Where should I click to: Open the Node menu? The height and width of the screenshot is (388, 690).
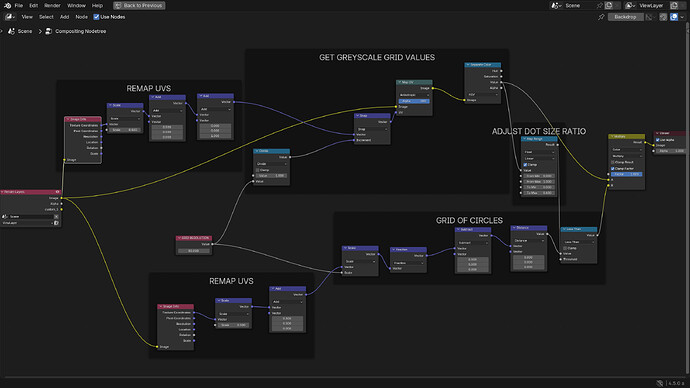pyautogui.click(x=81, y=17)
